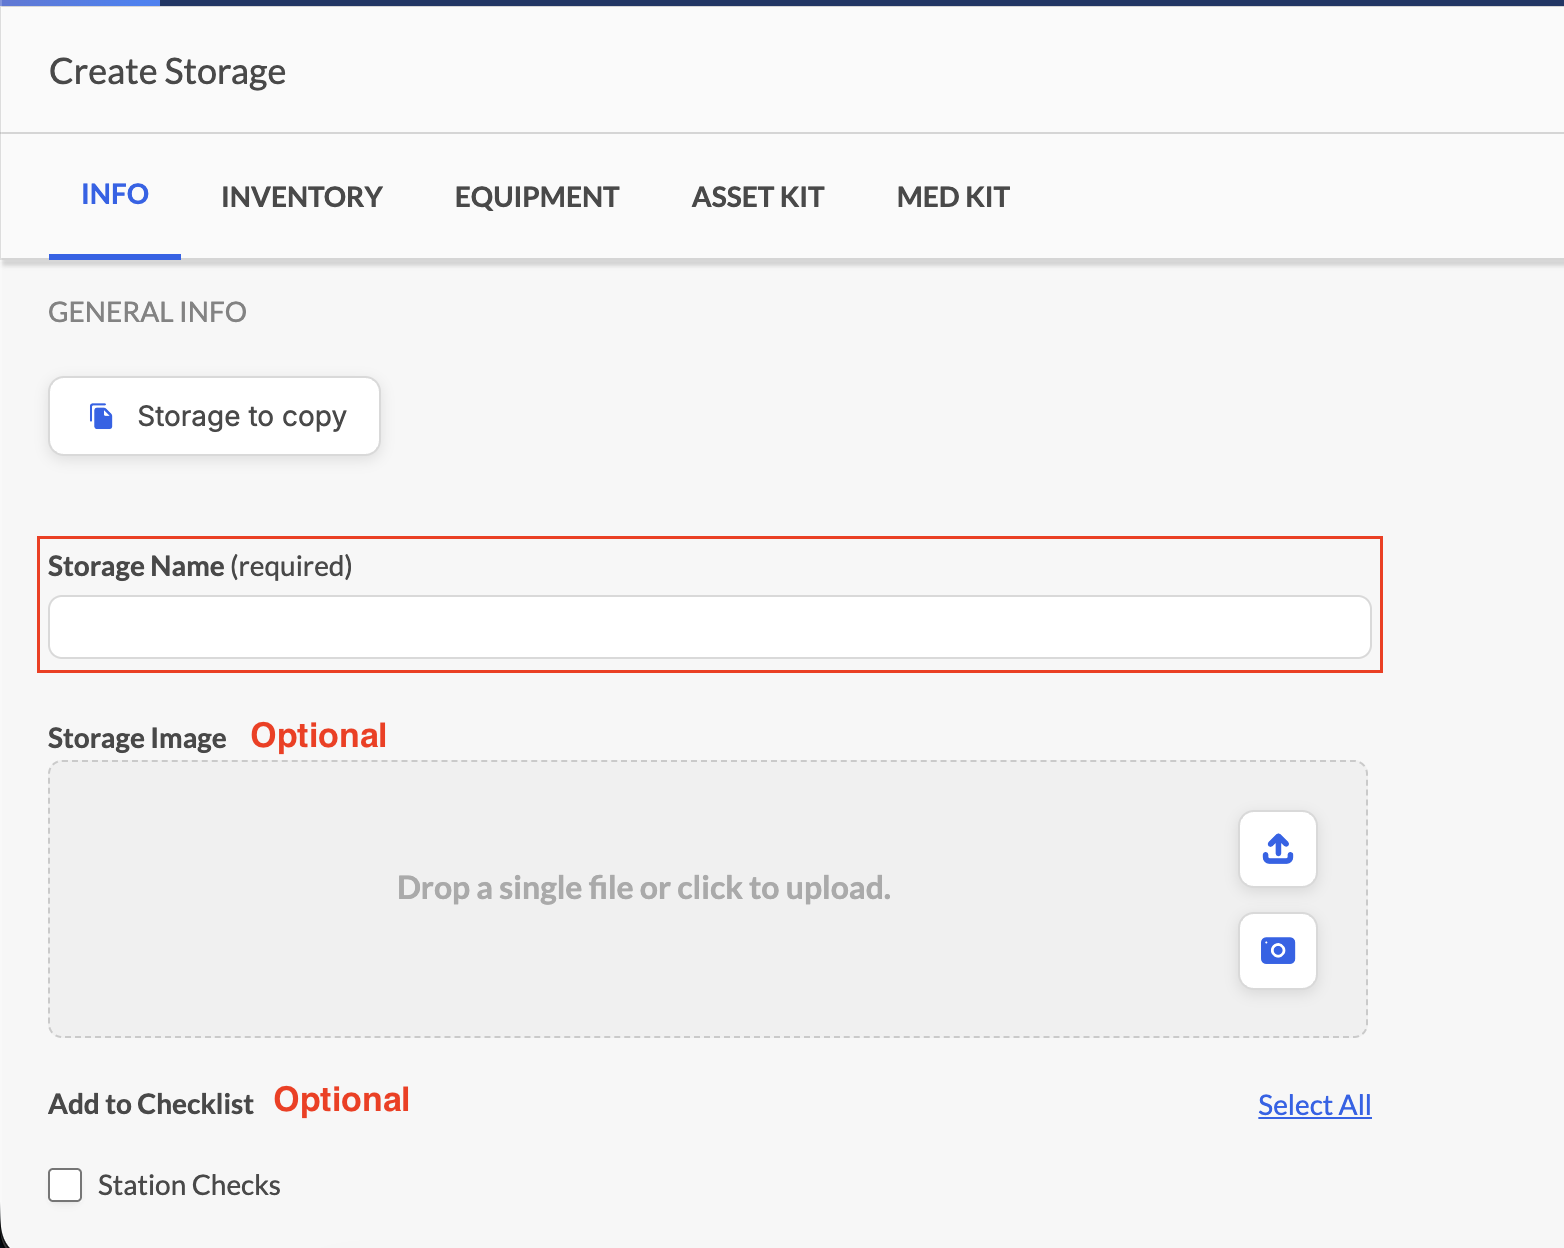1564x1248 pixels.
Task: Click the Add to Checklist label
Action: pos(151,1104)
